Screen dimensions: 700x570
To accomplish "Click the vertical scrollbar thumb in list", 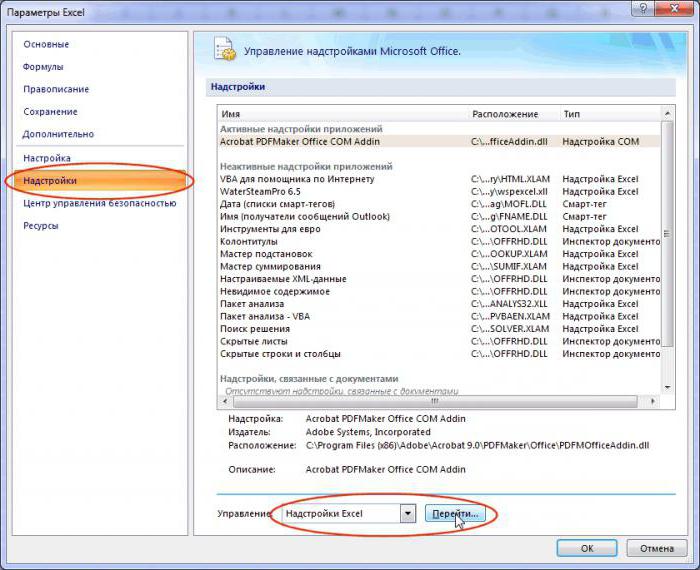I will point(667,233).
